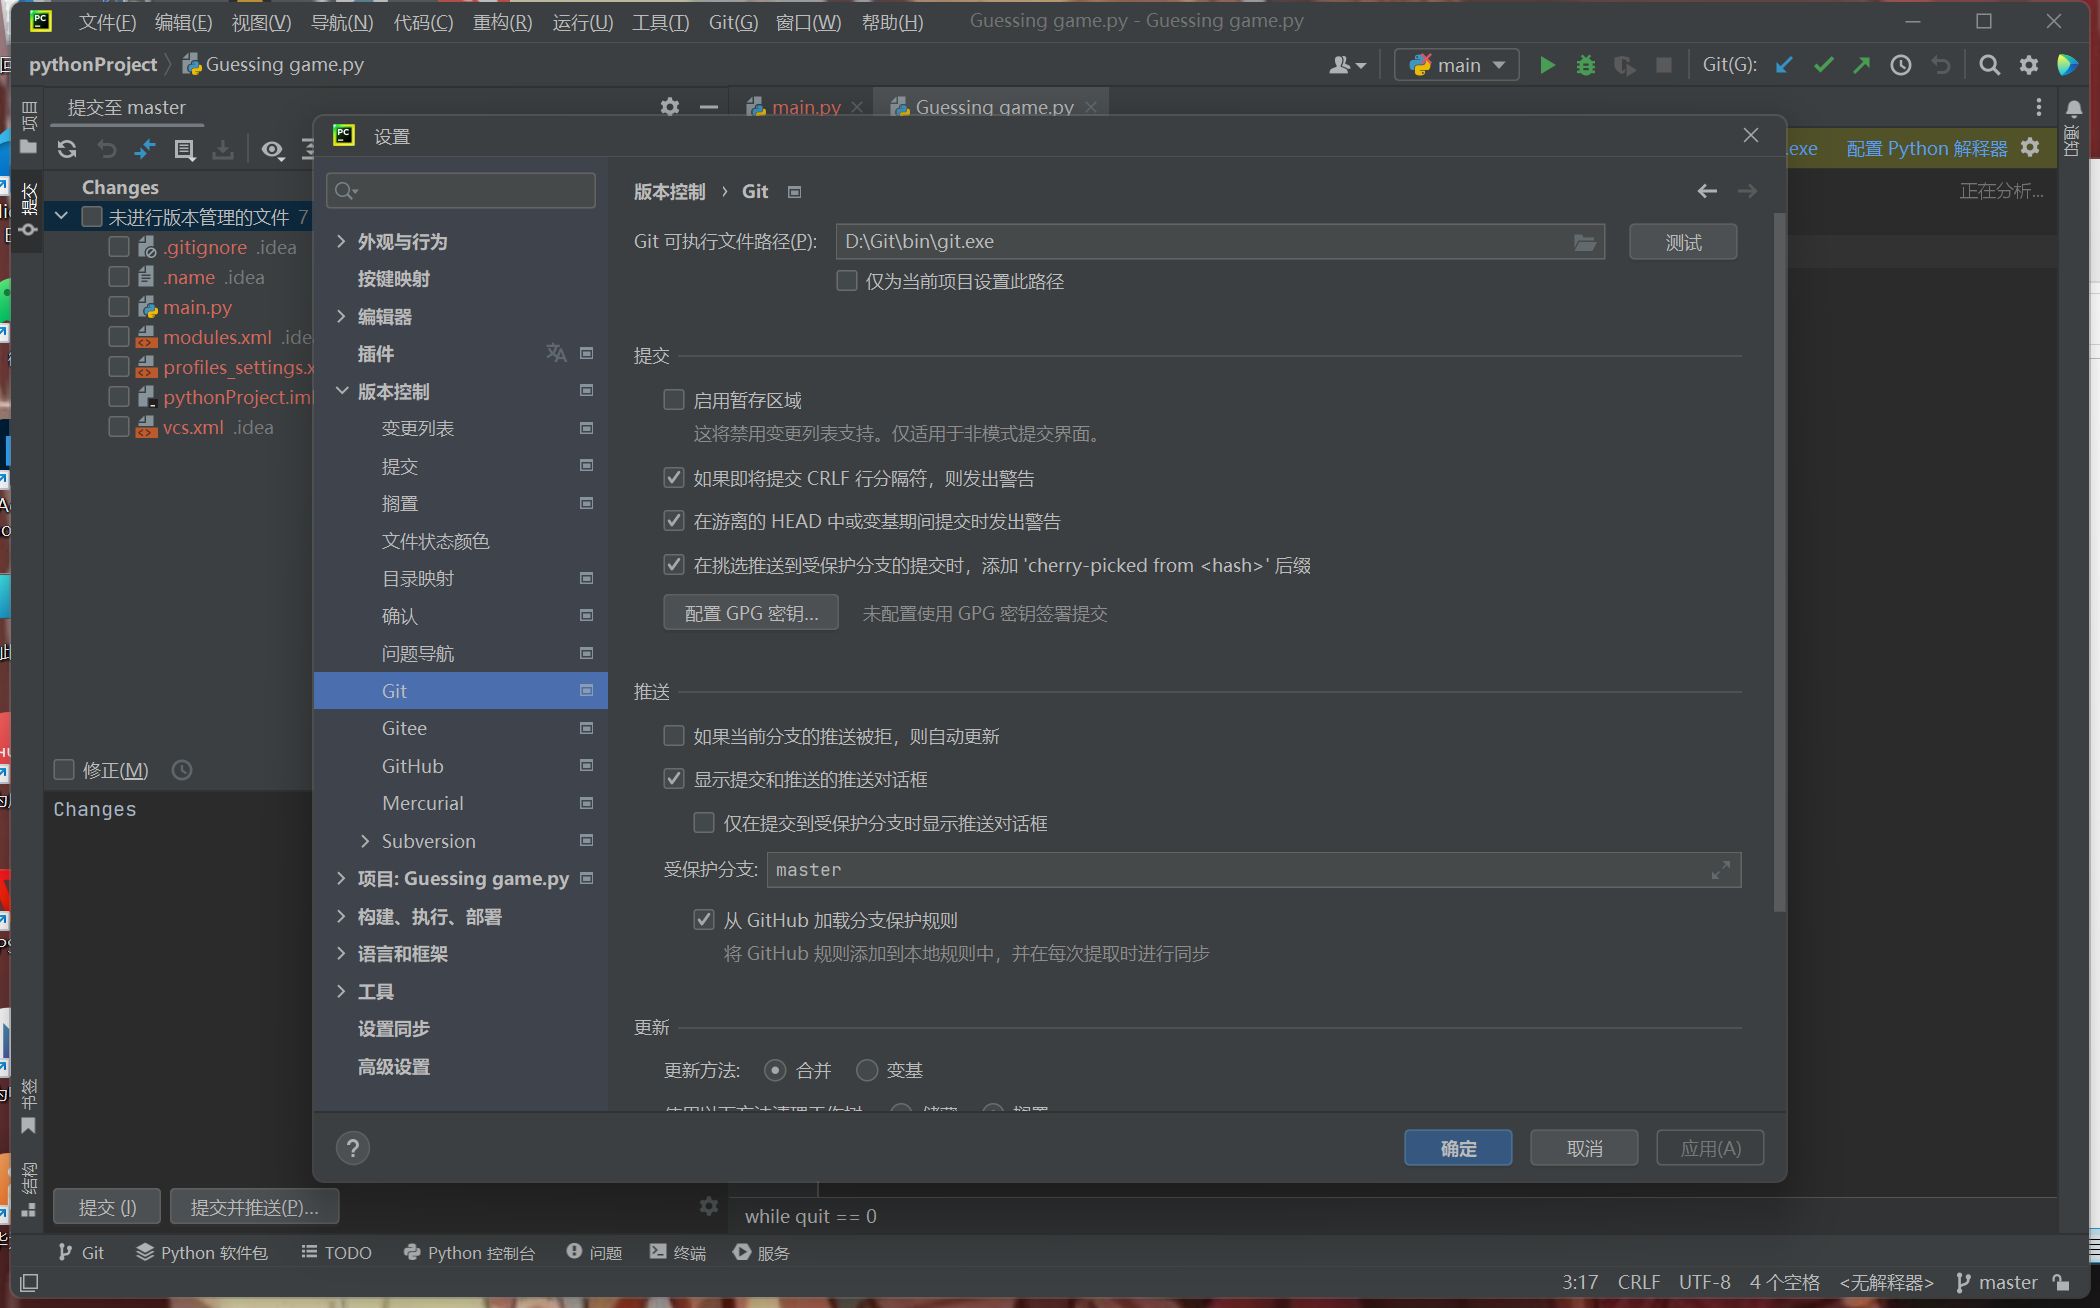
Task: Switch to the main.py editor tab
Action: (x=805, y=107)
